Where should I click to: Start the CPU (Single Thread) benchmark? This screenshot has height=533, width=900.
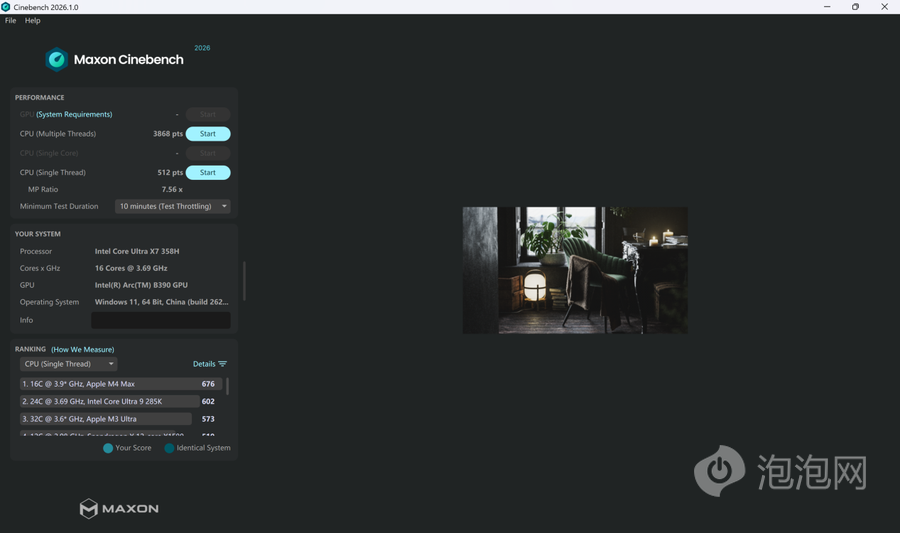pos(208,173)
